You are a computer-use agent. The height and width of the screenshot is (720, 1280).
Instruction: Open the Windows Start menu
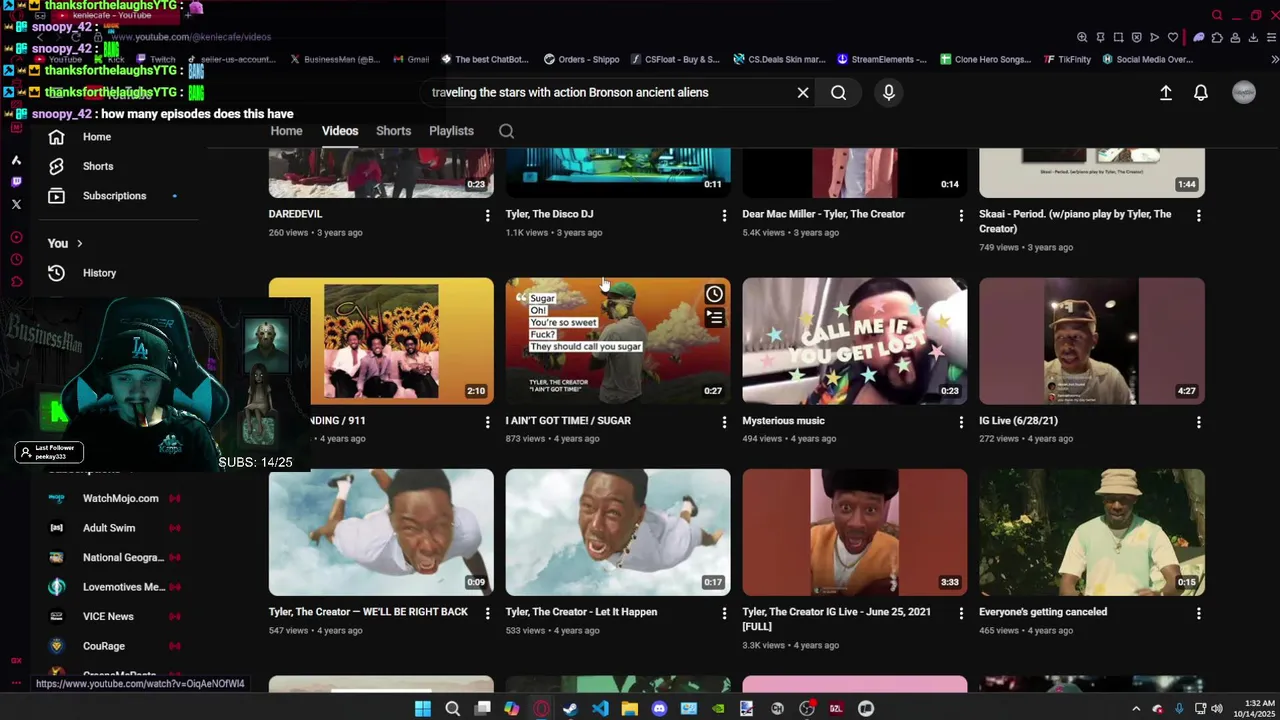coord(423,709)
